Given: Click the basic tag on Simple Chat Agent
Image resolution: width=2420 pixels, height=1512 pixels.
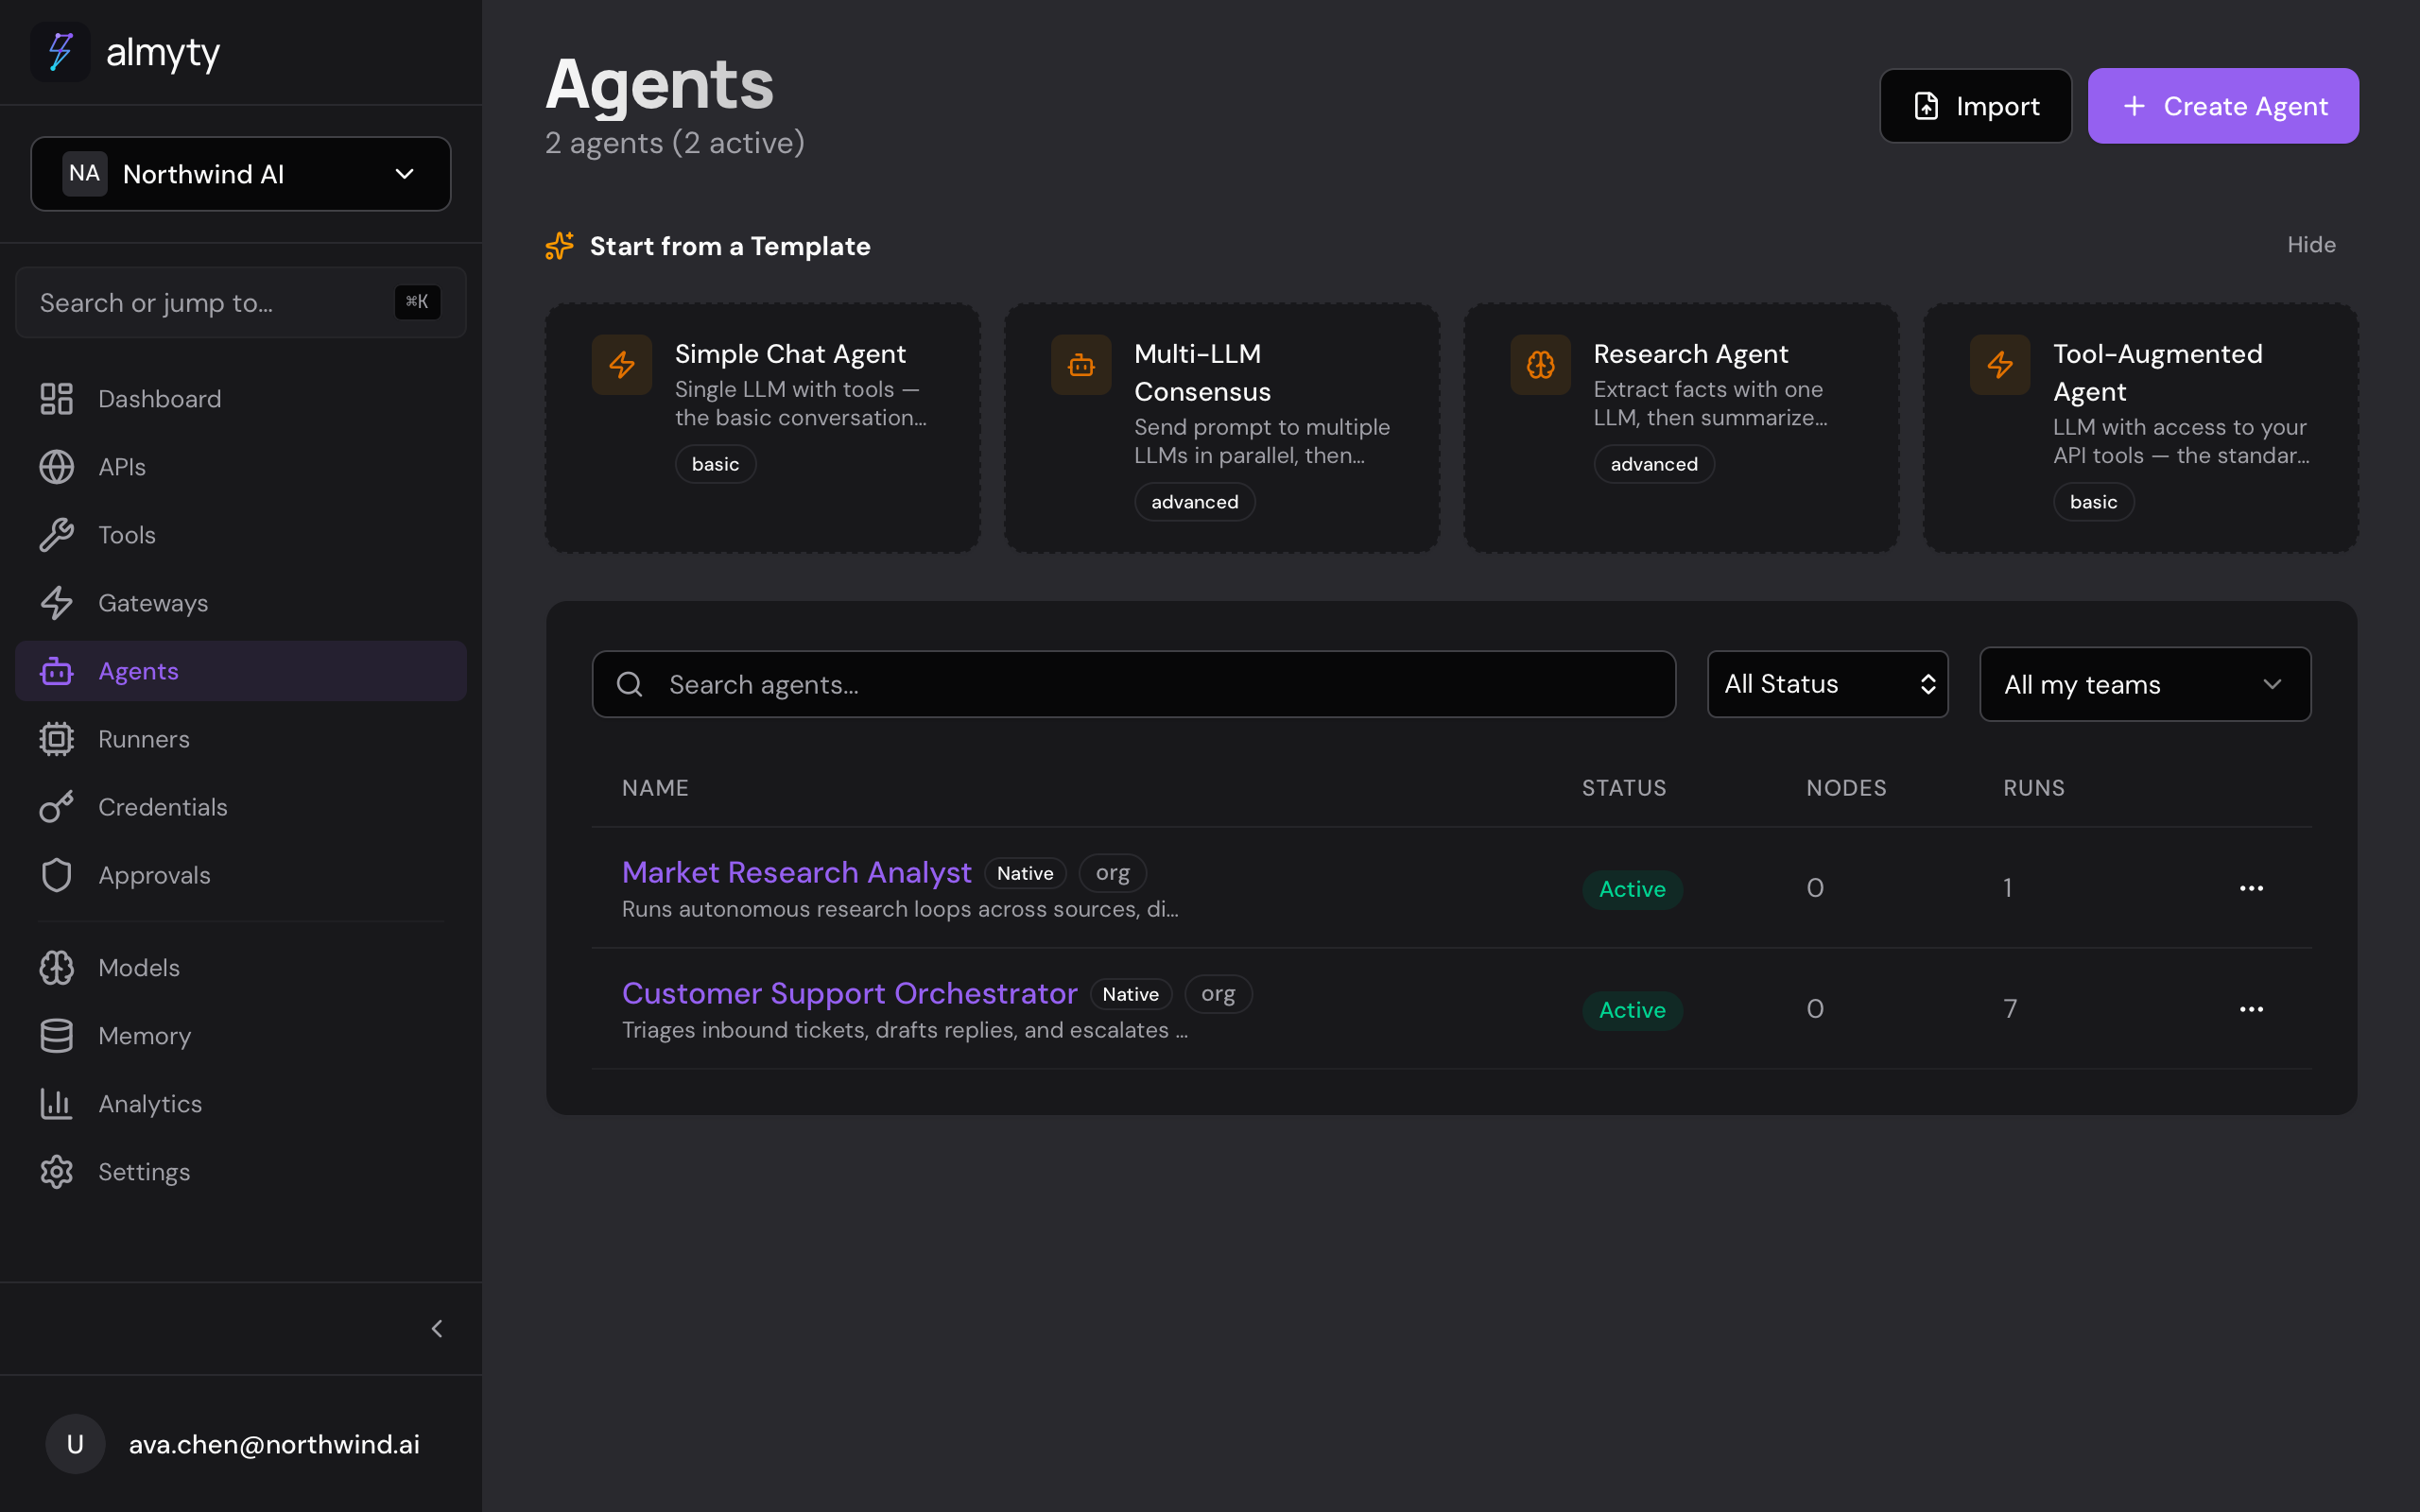Looking at the screenshot, I should pyautogui.click(x=715, y=464).
